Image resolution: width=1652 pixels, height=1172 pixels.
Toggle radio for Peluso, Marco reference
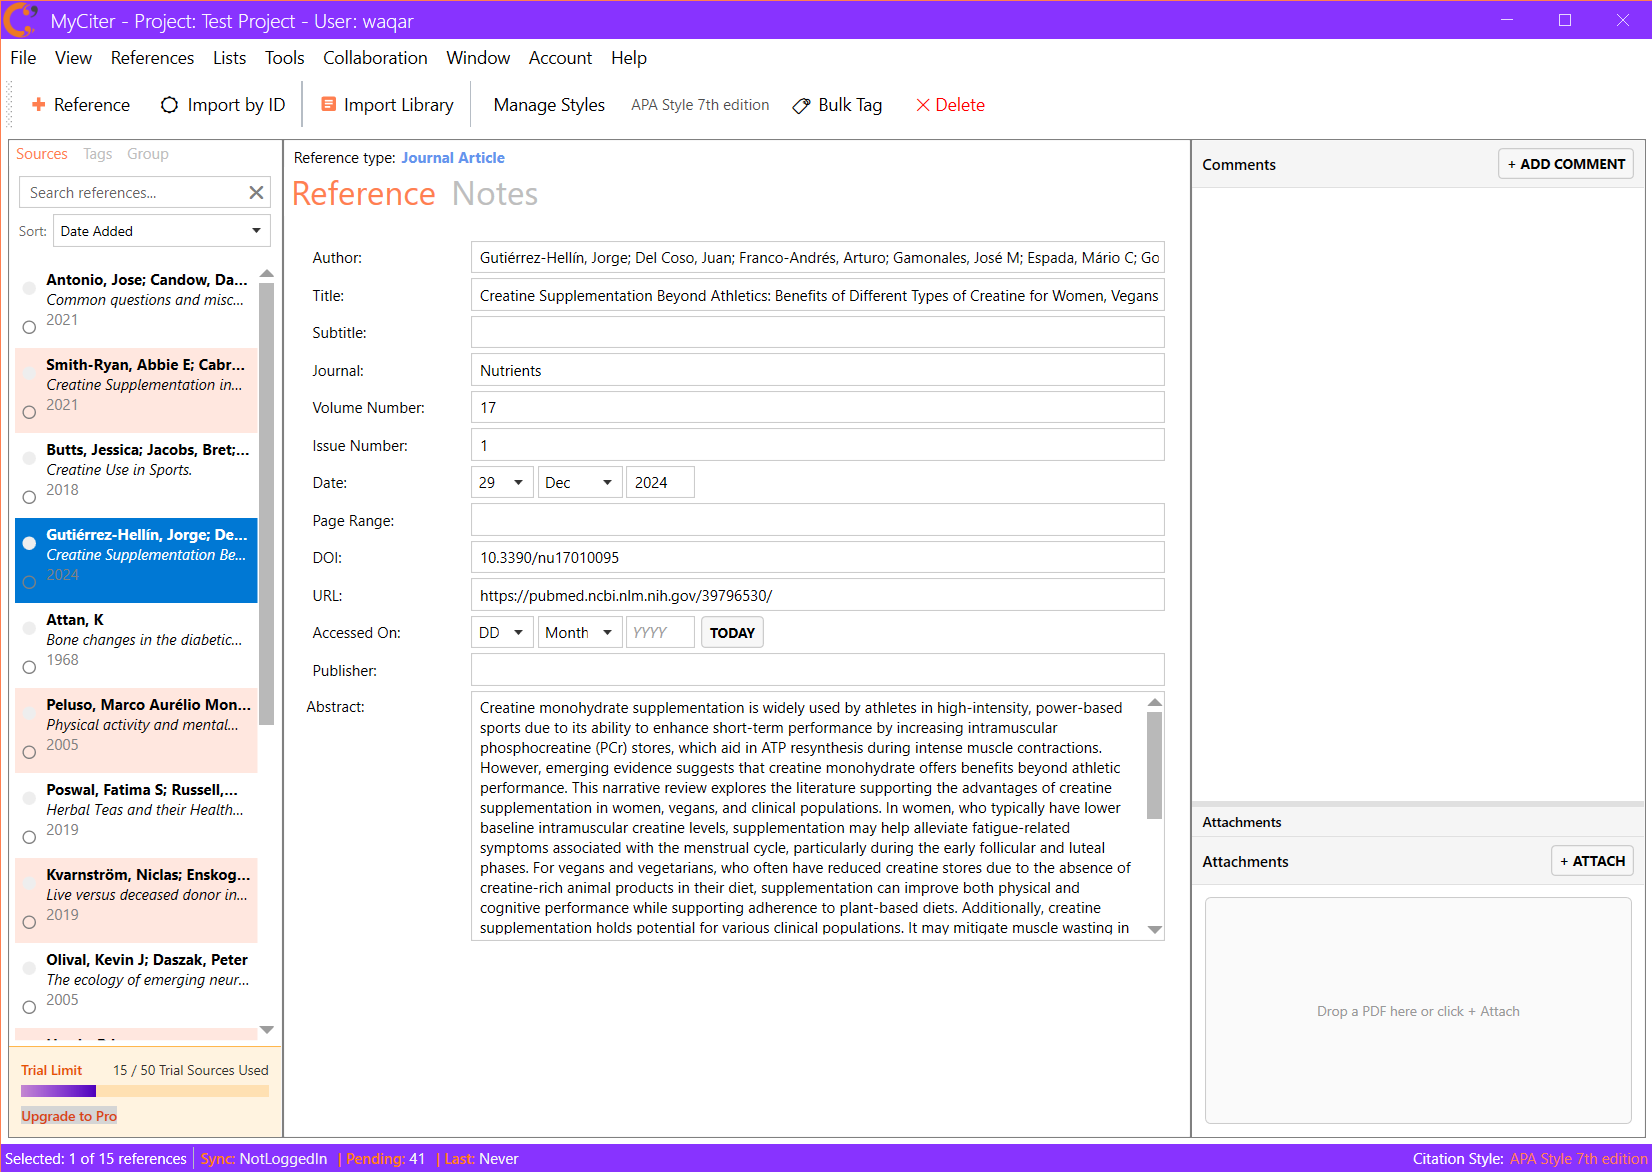coord(29,752)
